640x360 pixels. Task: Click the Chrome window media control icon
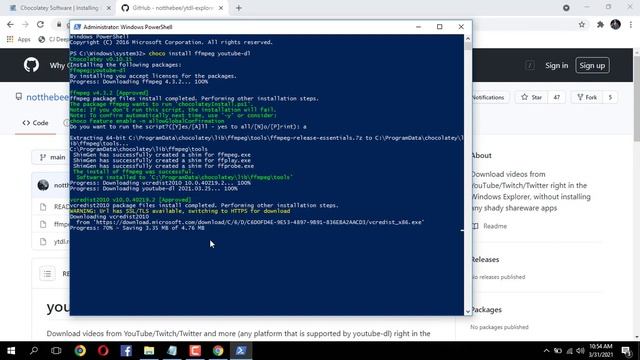click(x=566, y=8)
